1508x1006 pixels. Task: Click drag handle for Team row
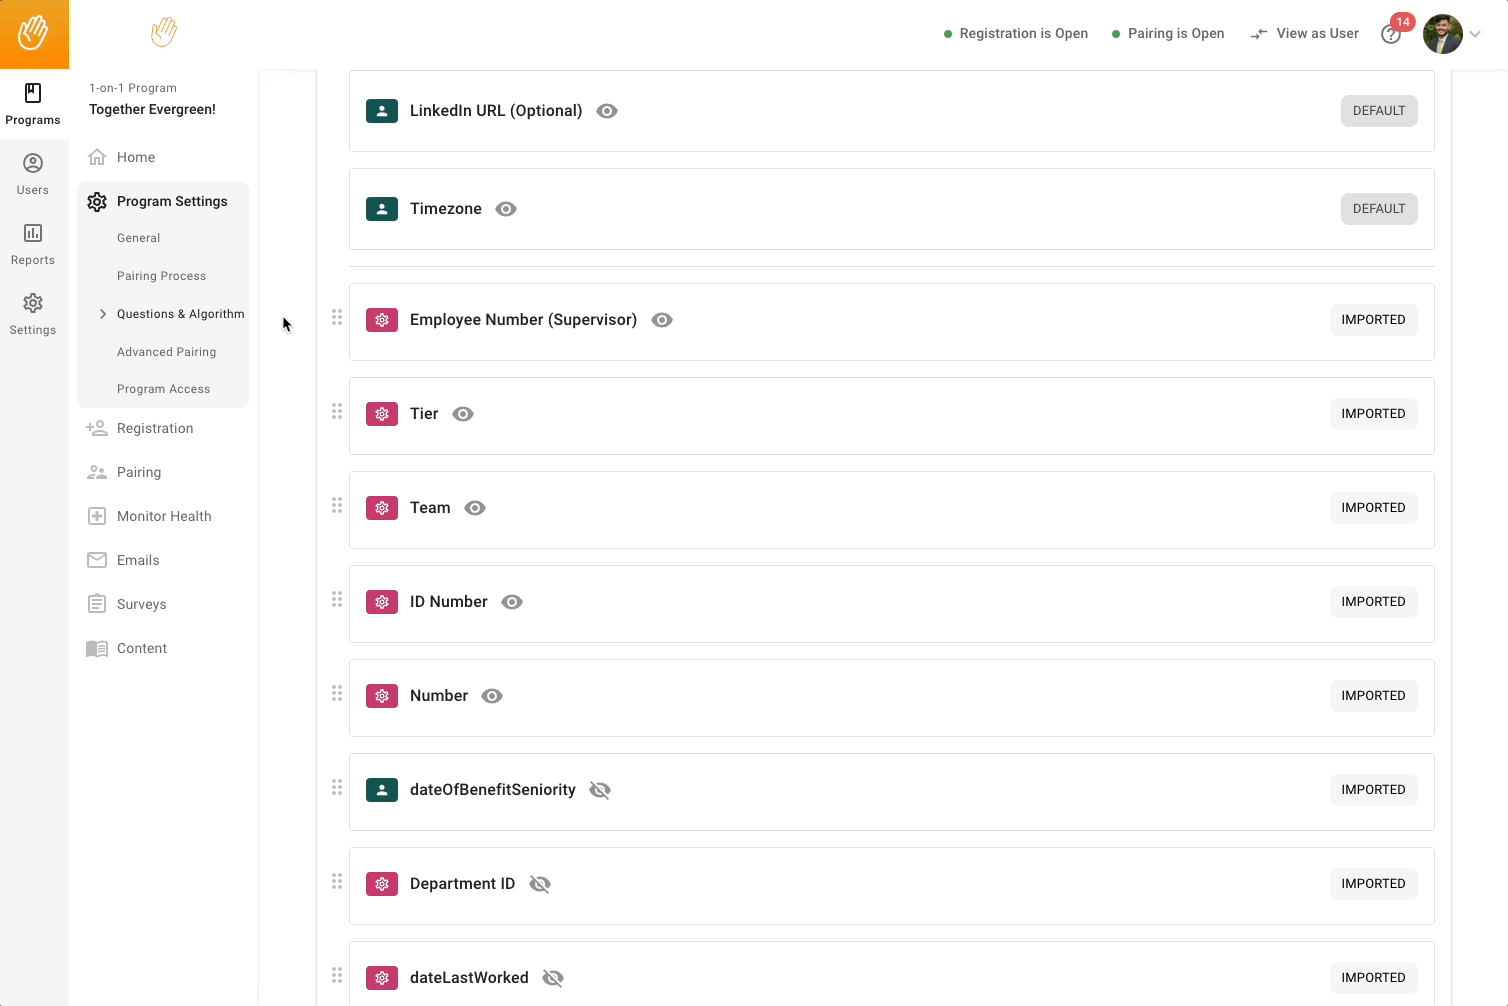pos(337,505)
